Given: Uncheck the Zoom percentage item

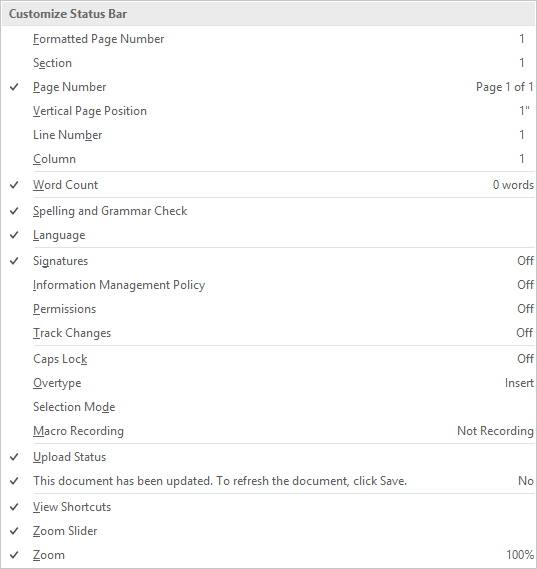Looking at the screenshot, I should 268,555.
